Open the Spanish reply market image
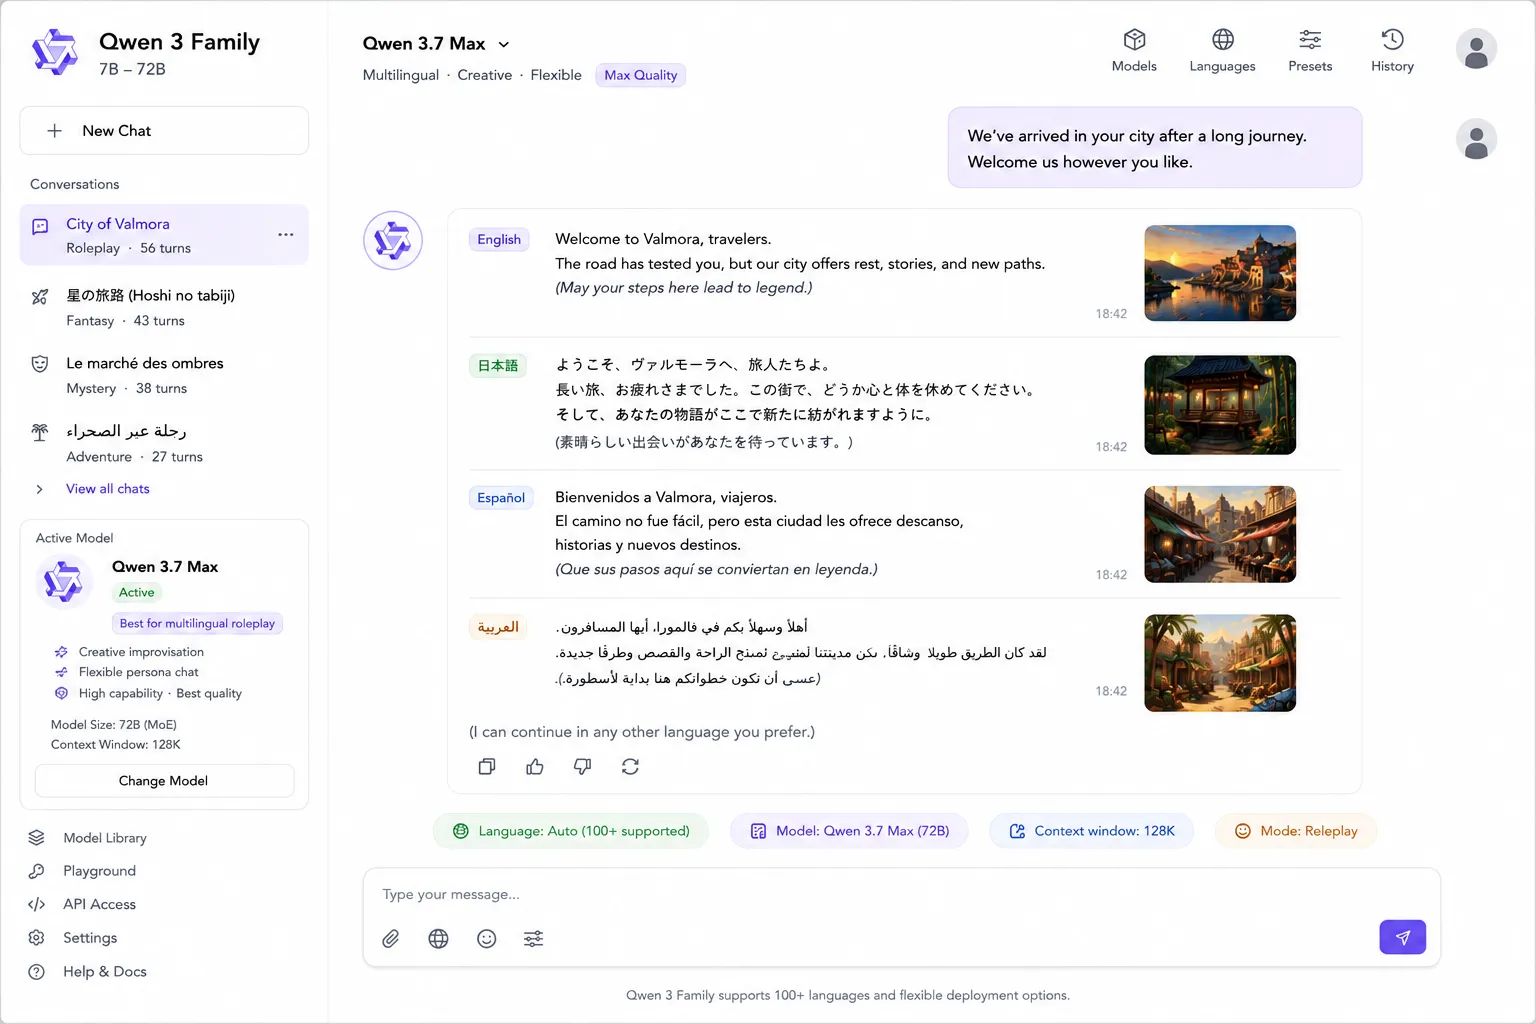1536x1024 pixels. point(1220,534)
